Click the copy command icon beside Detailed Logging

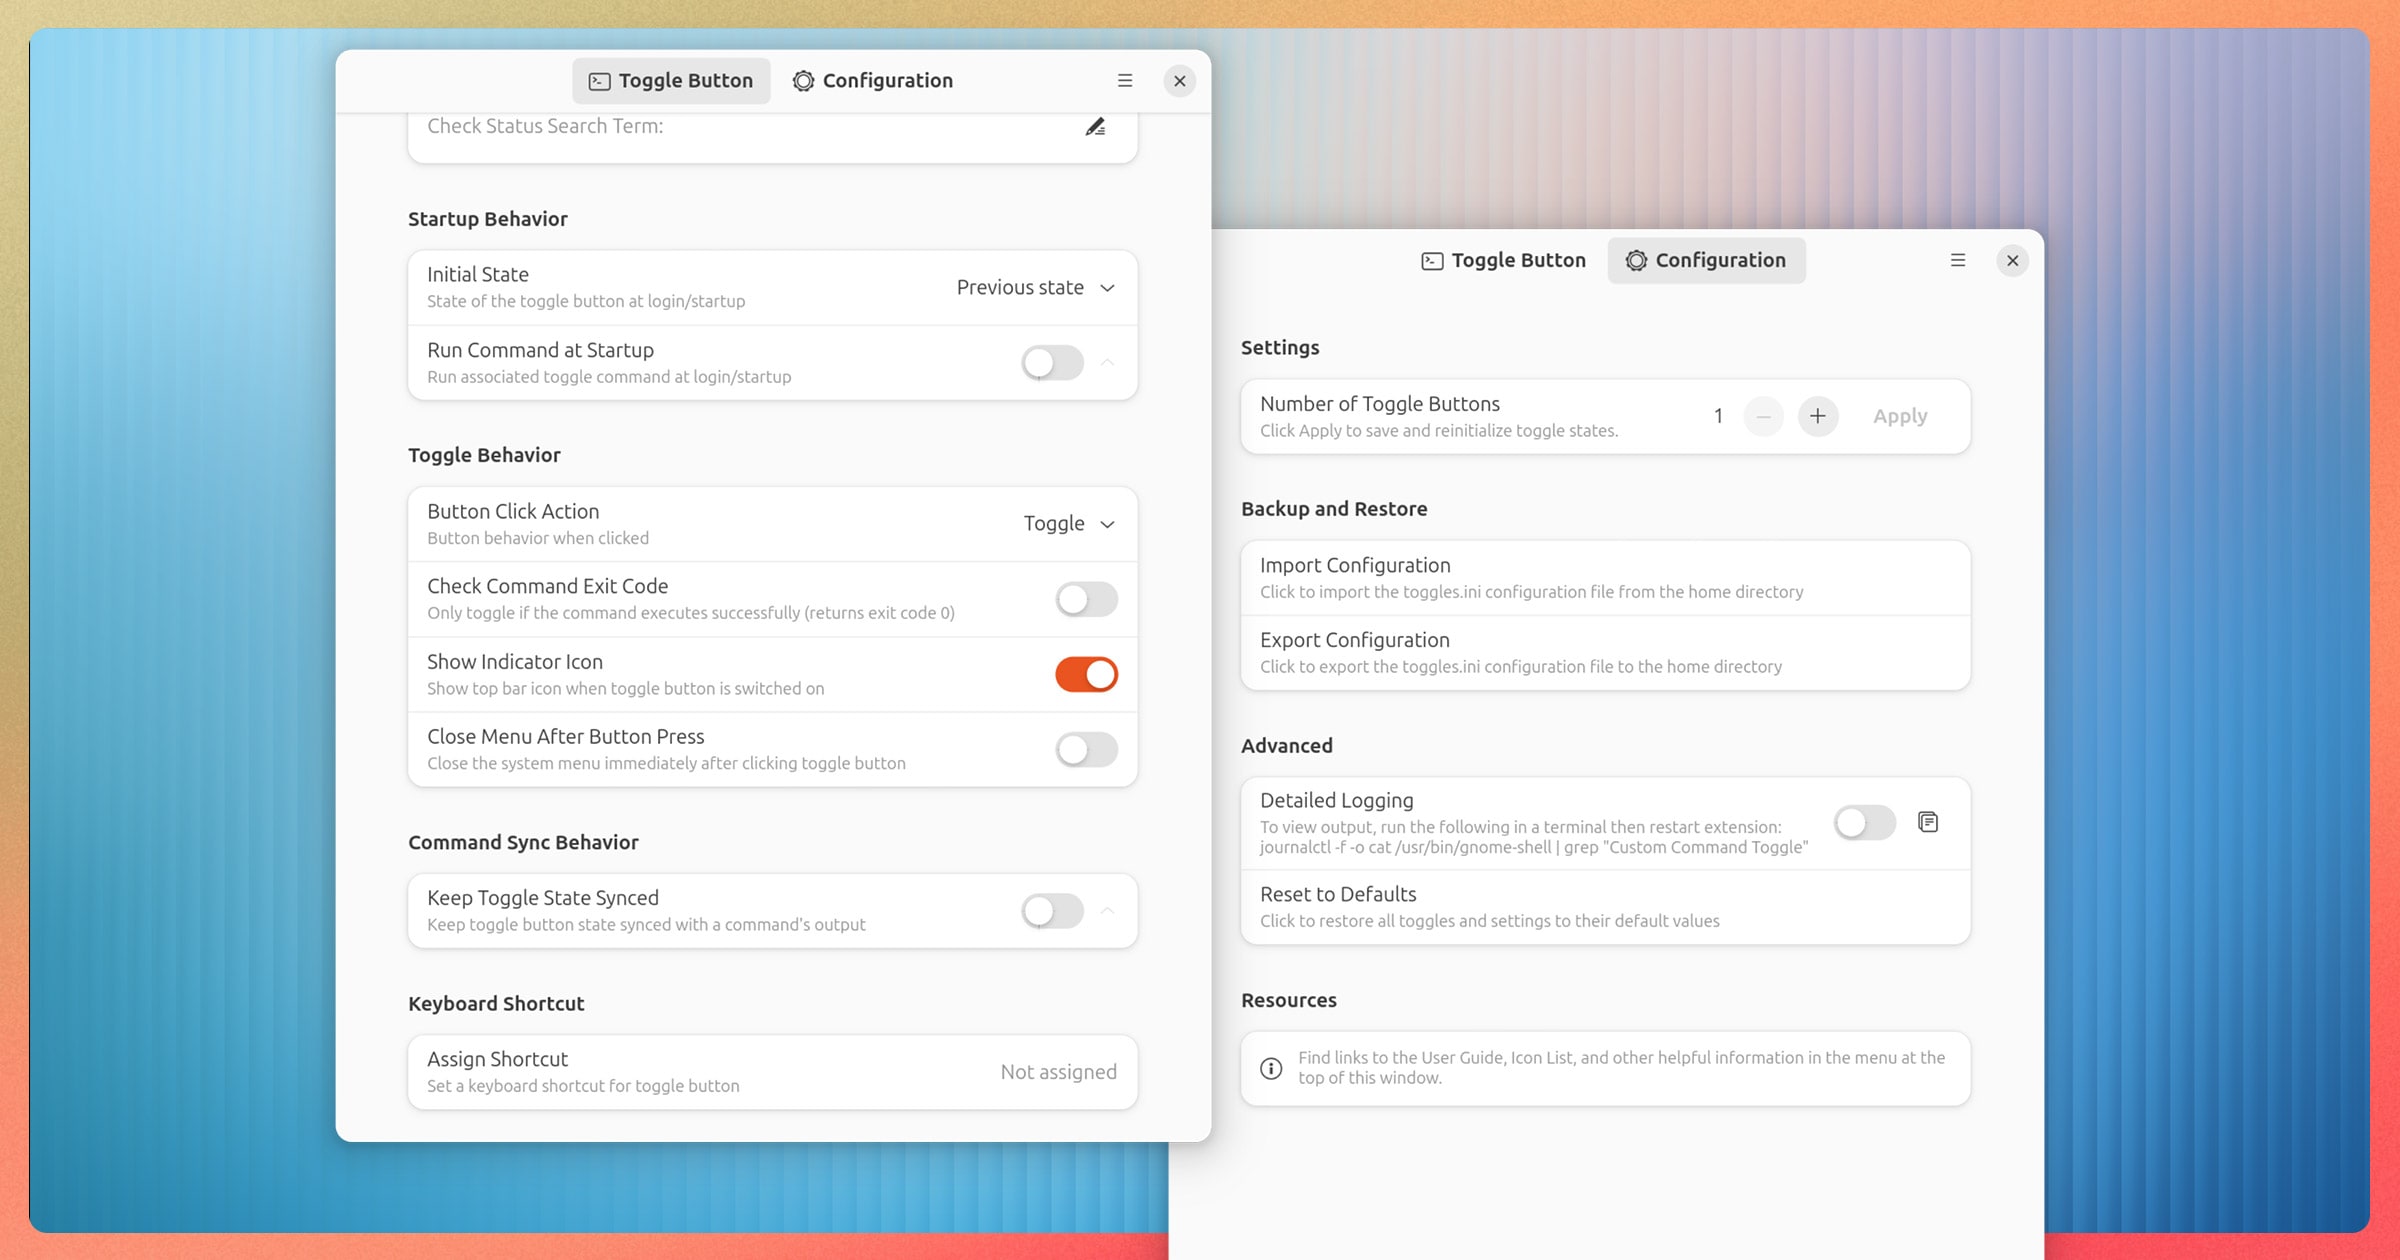(x=1928, y=822)
